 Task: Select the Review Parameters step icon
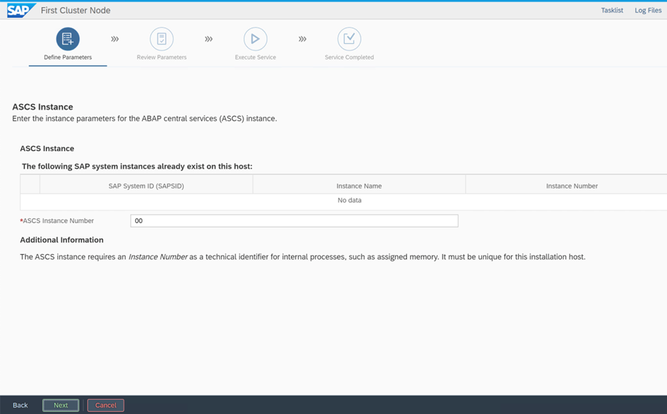point(162,39)
